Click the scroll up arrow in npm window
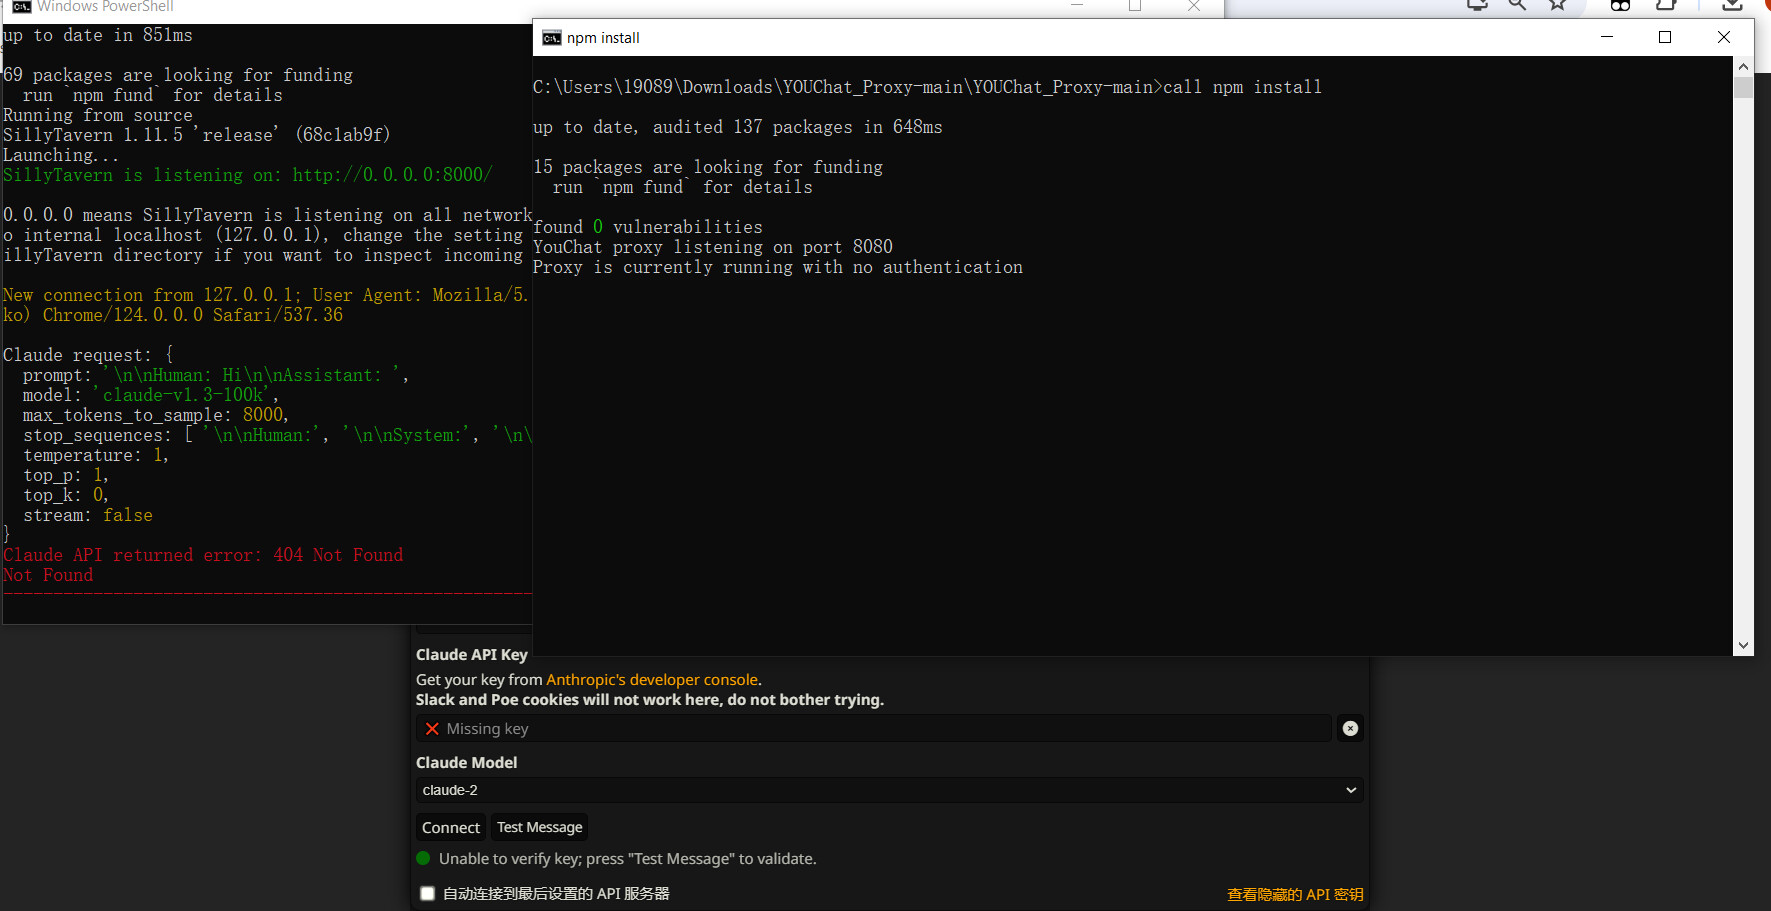 tap(1743, 67)
